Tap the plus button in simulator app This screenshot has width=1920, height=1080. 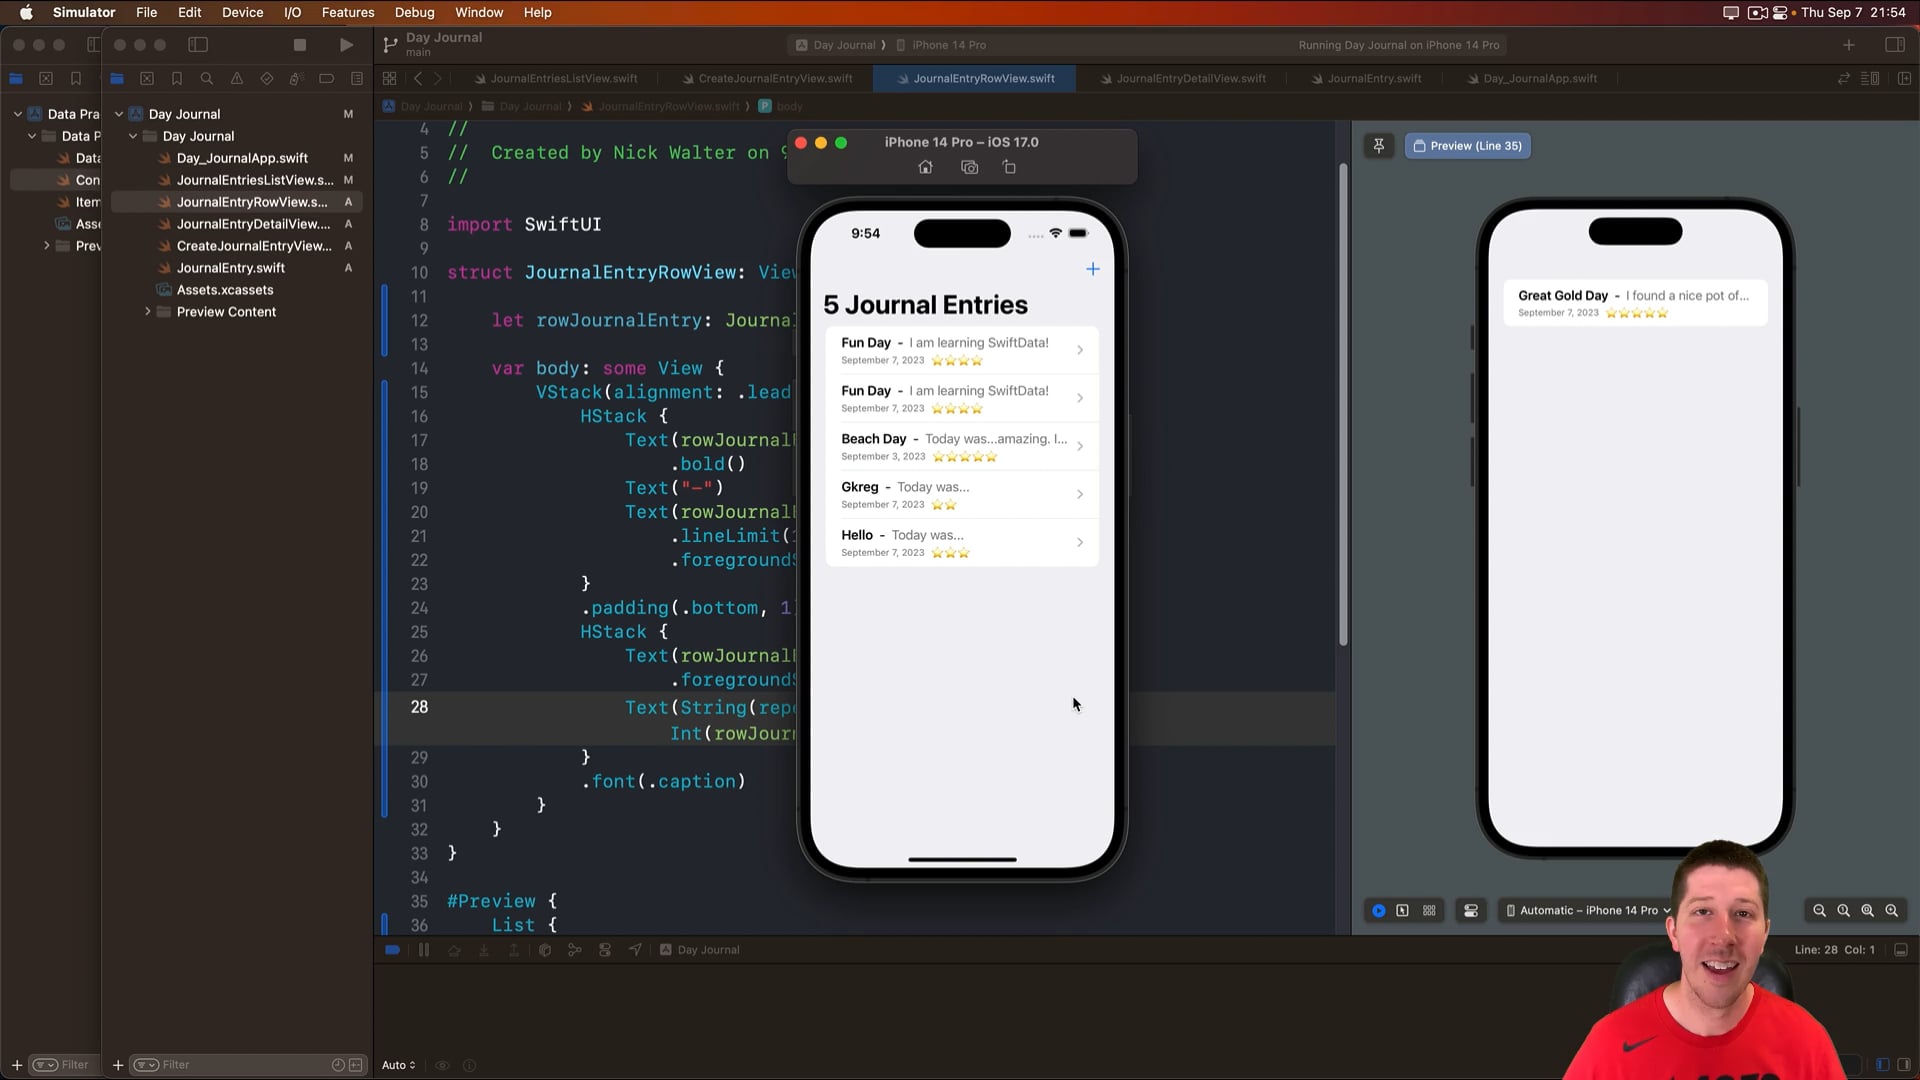(x=1093, y=269)
